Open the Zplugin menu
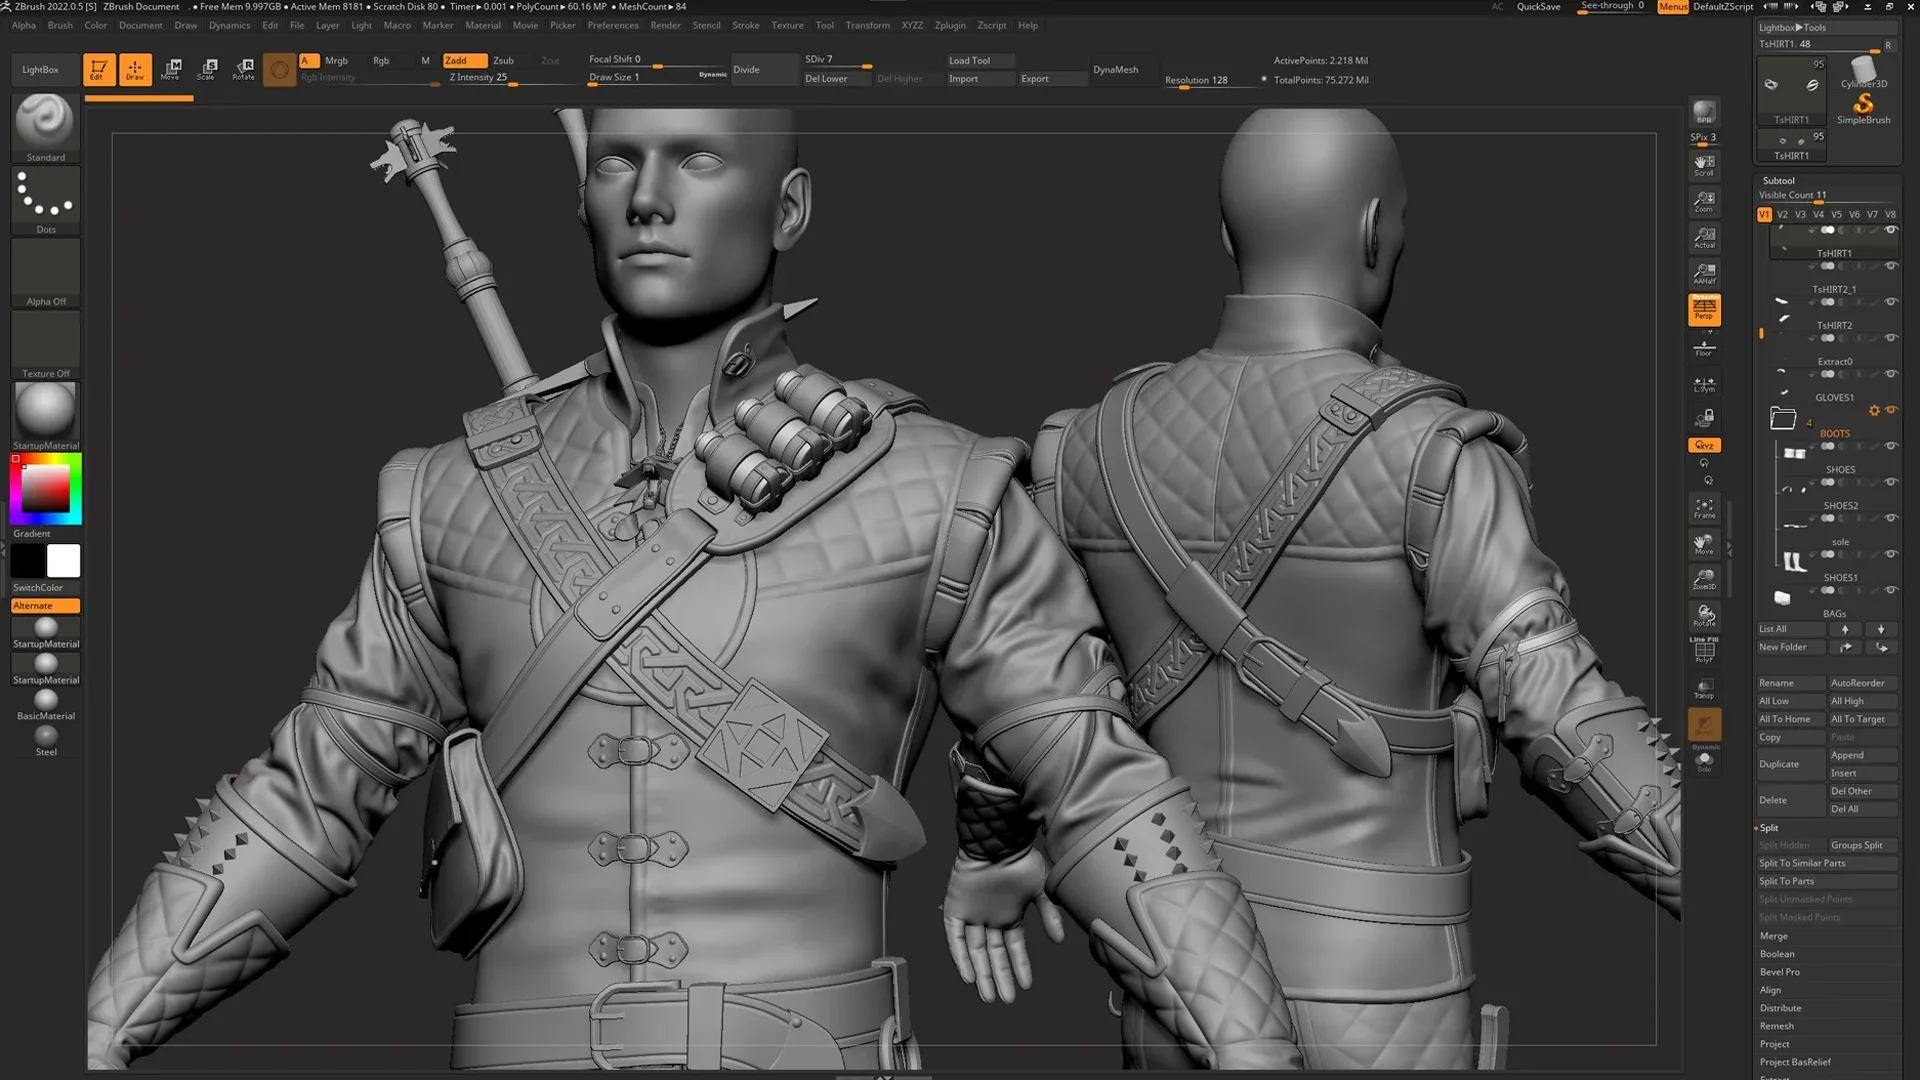 (x=950, y=25)
